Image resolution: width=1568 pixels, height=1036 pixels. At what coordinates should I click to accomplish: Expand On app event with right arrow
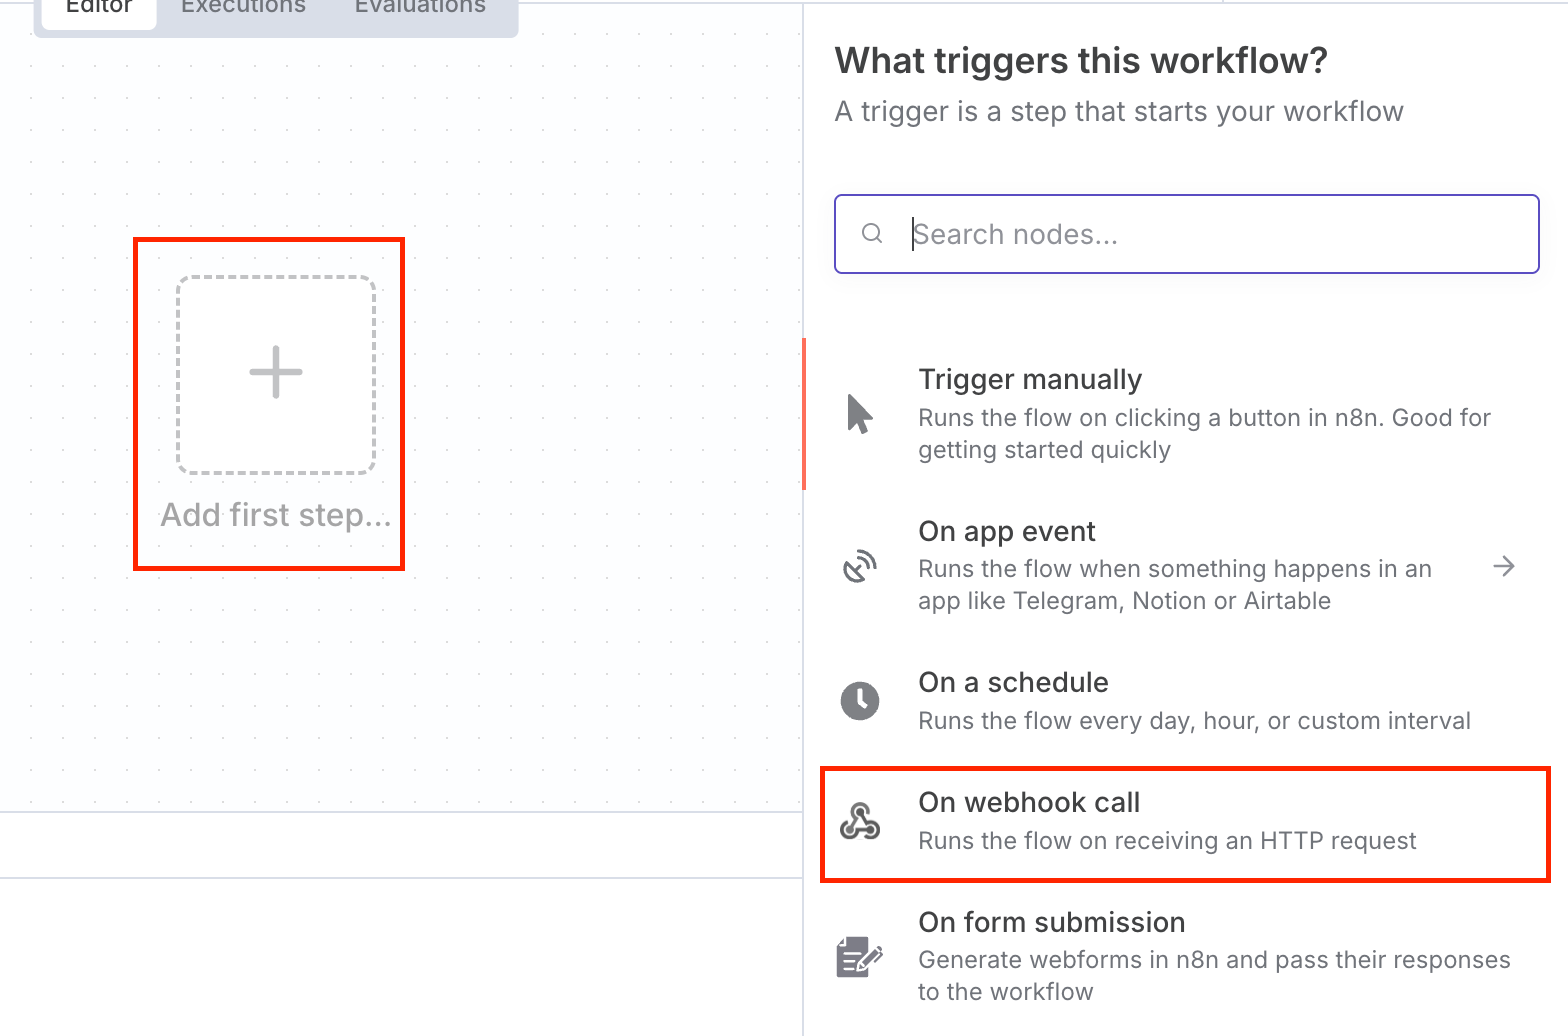1504,566
